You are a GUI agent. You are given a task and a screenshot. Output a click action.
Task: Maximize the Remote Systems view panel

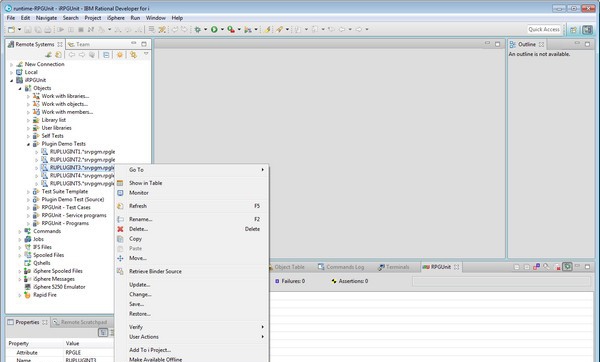tap(144, 44)
